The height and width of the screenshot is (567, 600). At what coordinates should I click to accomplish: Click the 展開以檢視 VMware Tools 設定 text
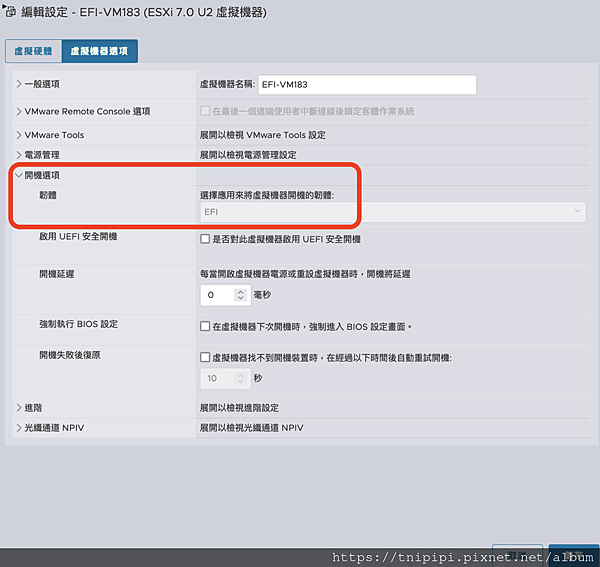tap(262, 135)
